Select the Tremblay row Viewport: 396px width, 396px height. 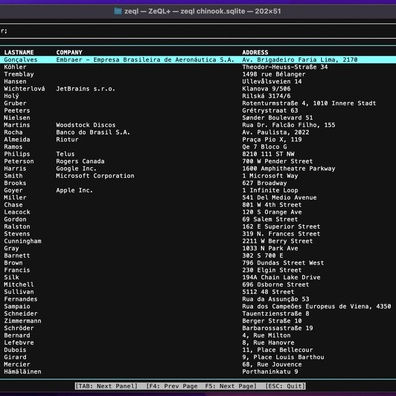(198, 74)
